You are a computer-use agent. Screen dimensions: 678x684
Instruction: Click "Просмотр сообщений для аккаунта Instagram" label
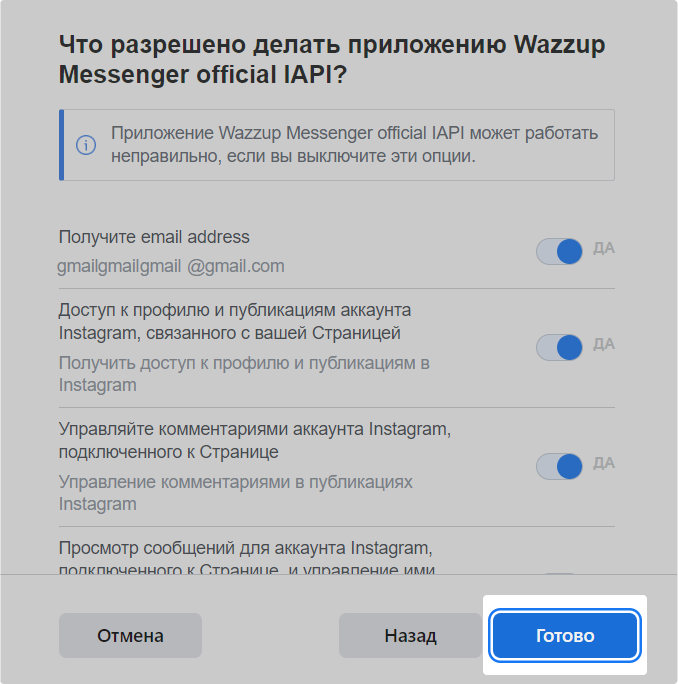pos(245,549)
